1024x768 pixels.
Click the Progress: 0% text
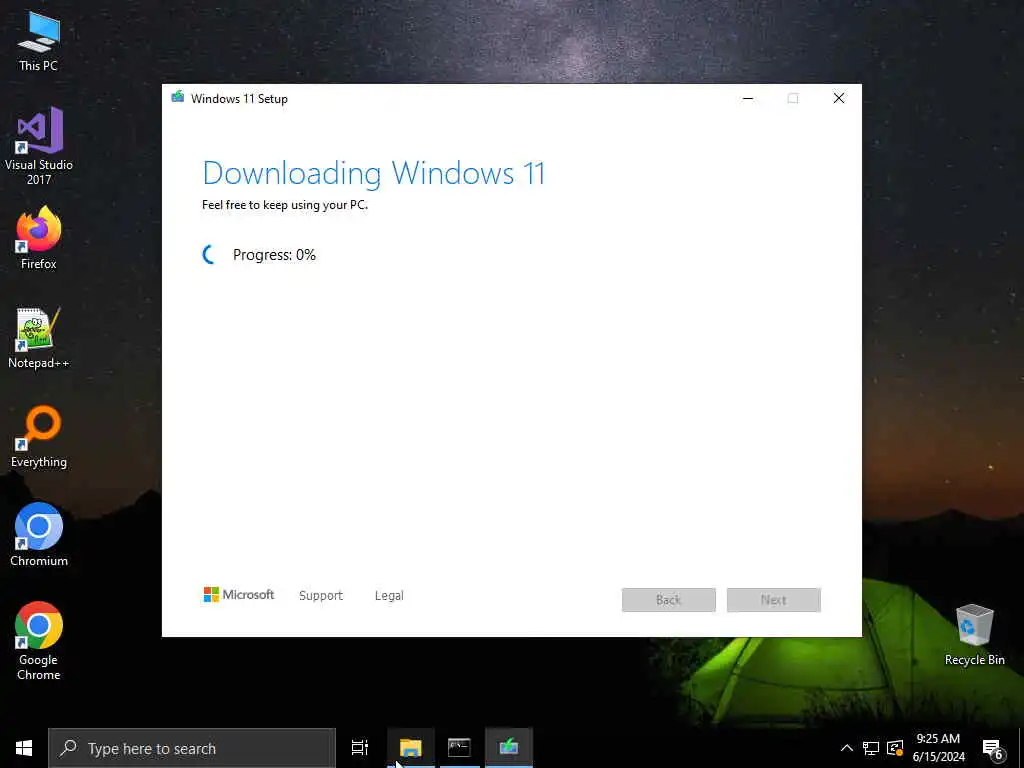tap(274, 255)
